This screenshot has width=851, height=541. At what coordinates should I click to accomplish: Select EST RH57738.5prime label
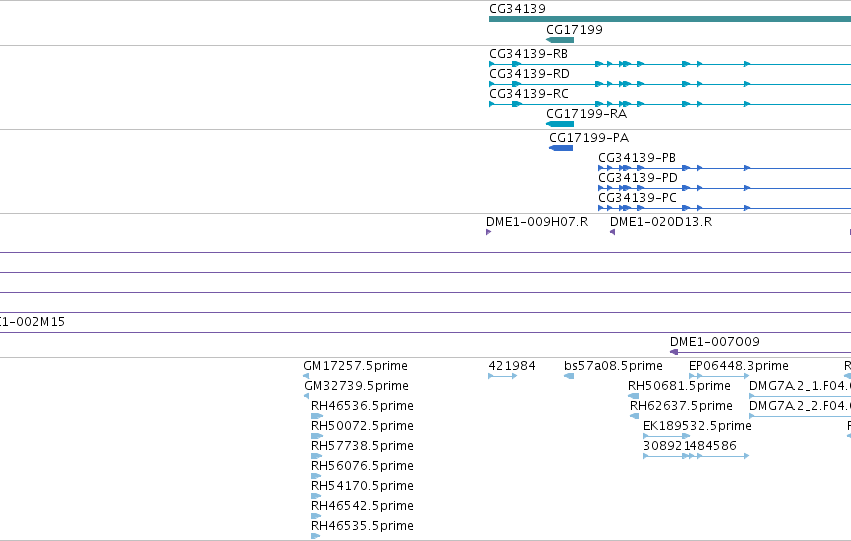(x=362, y=446)
